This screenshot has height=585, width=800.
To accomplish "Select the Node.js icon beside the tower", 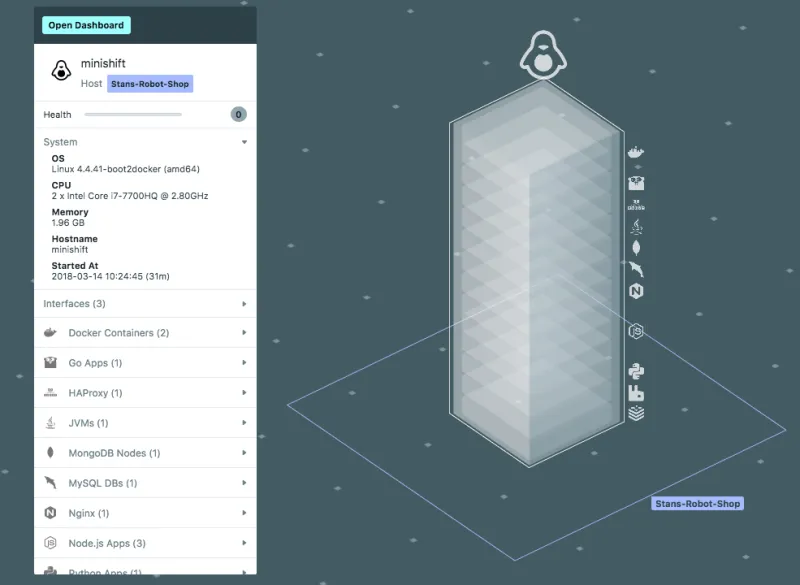I will pos(635,331).
